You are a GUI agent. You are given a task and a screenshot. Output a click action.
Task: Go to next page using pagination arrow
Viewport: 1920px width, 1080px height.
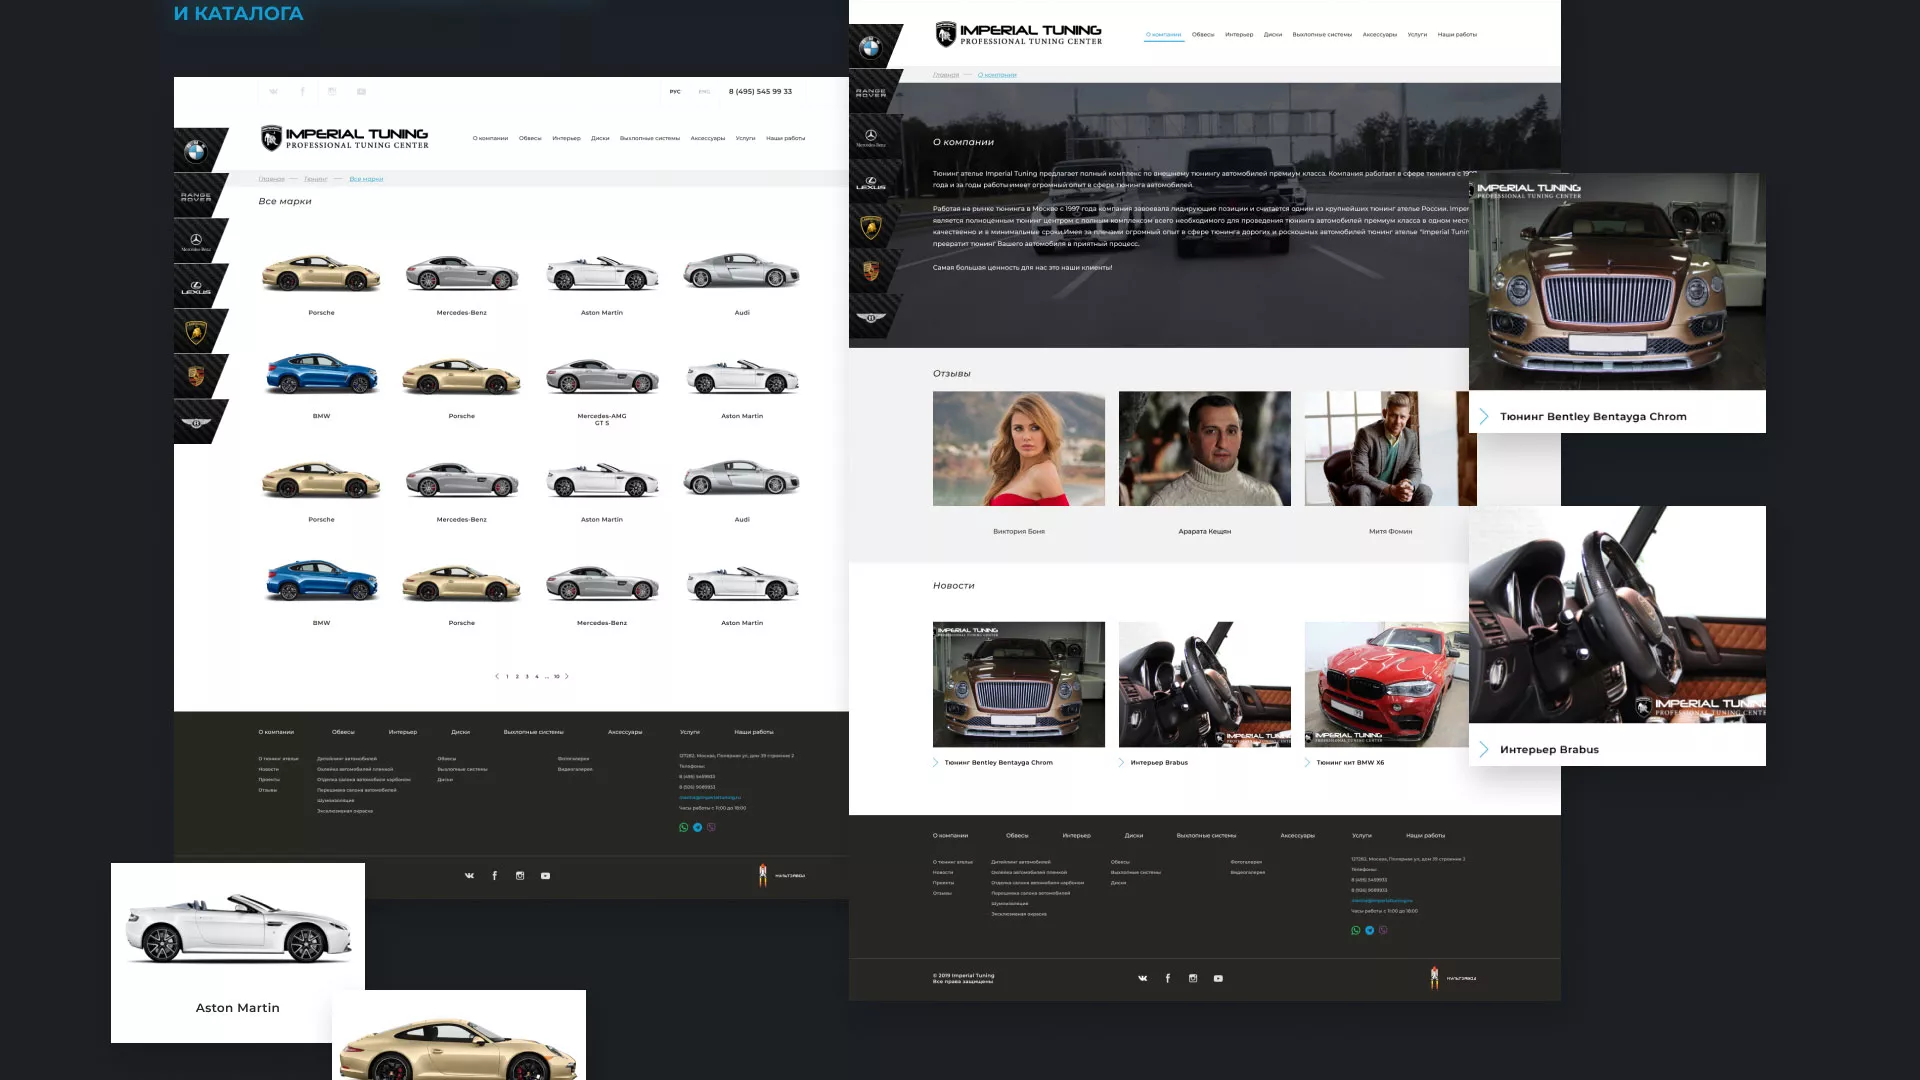[567, 676]
